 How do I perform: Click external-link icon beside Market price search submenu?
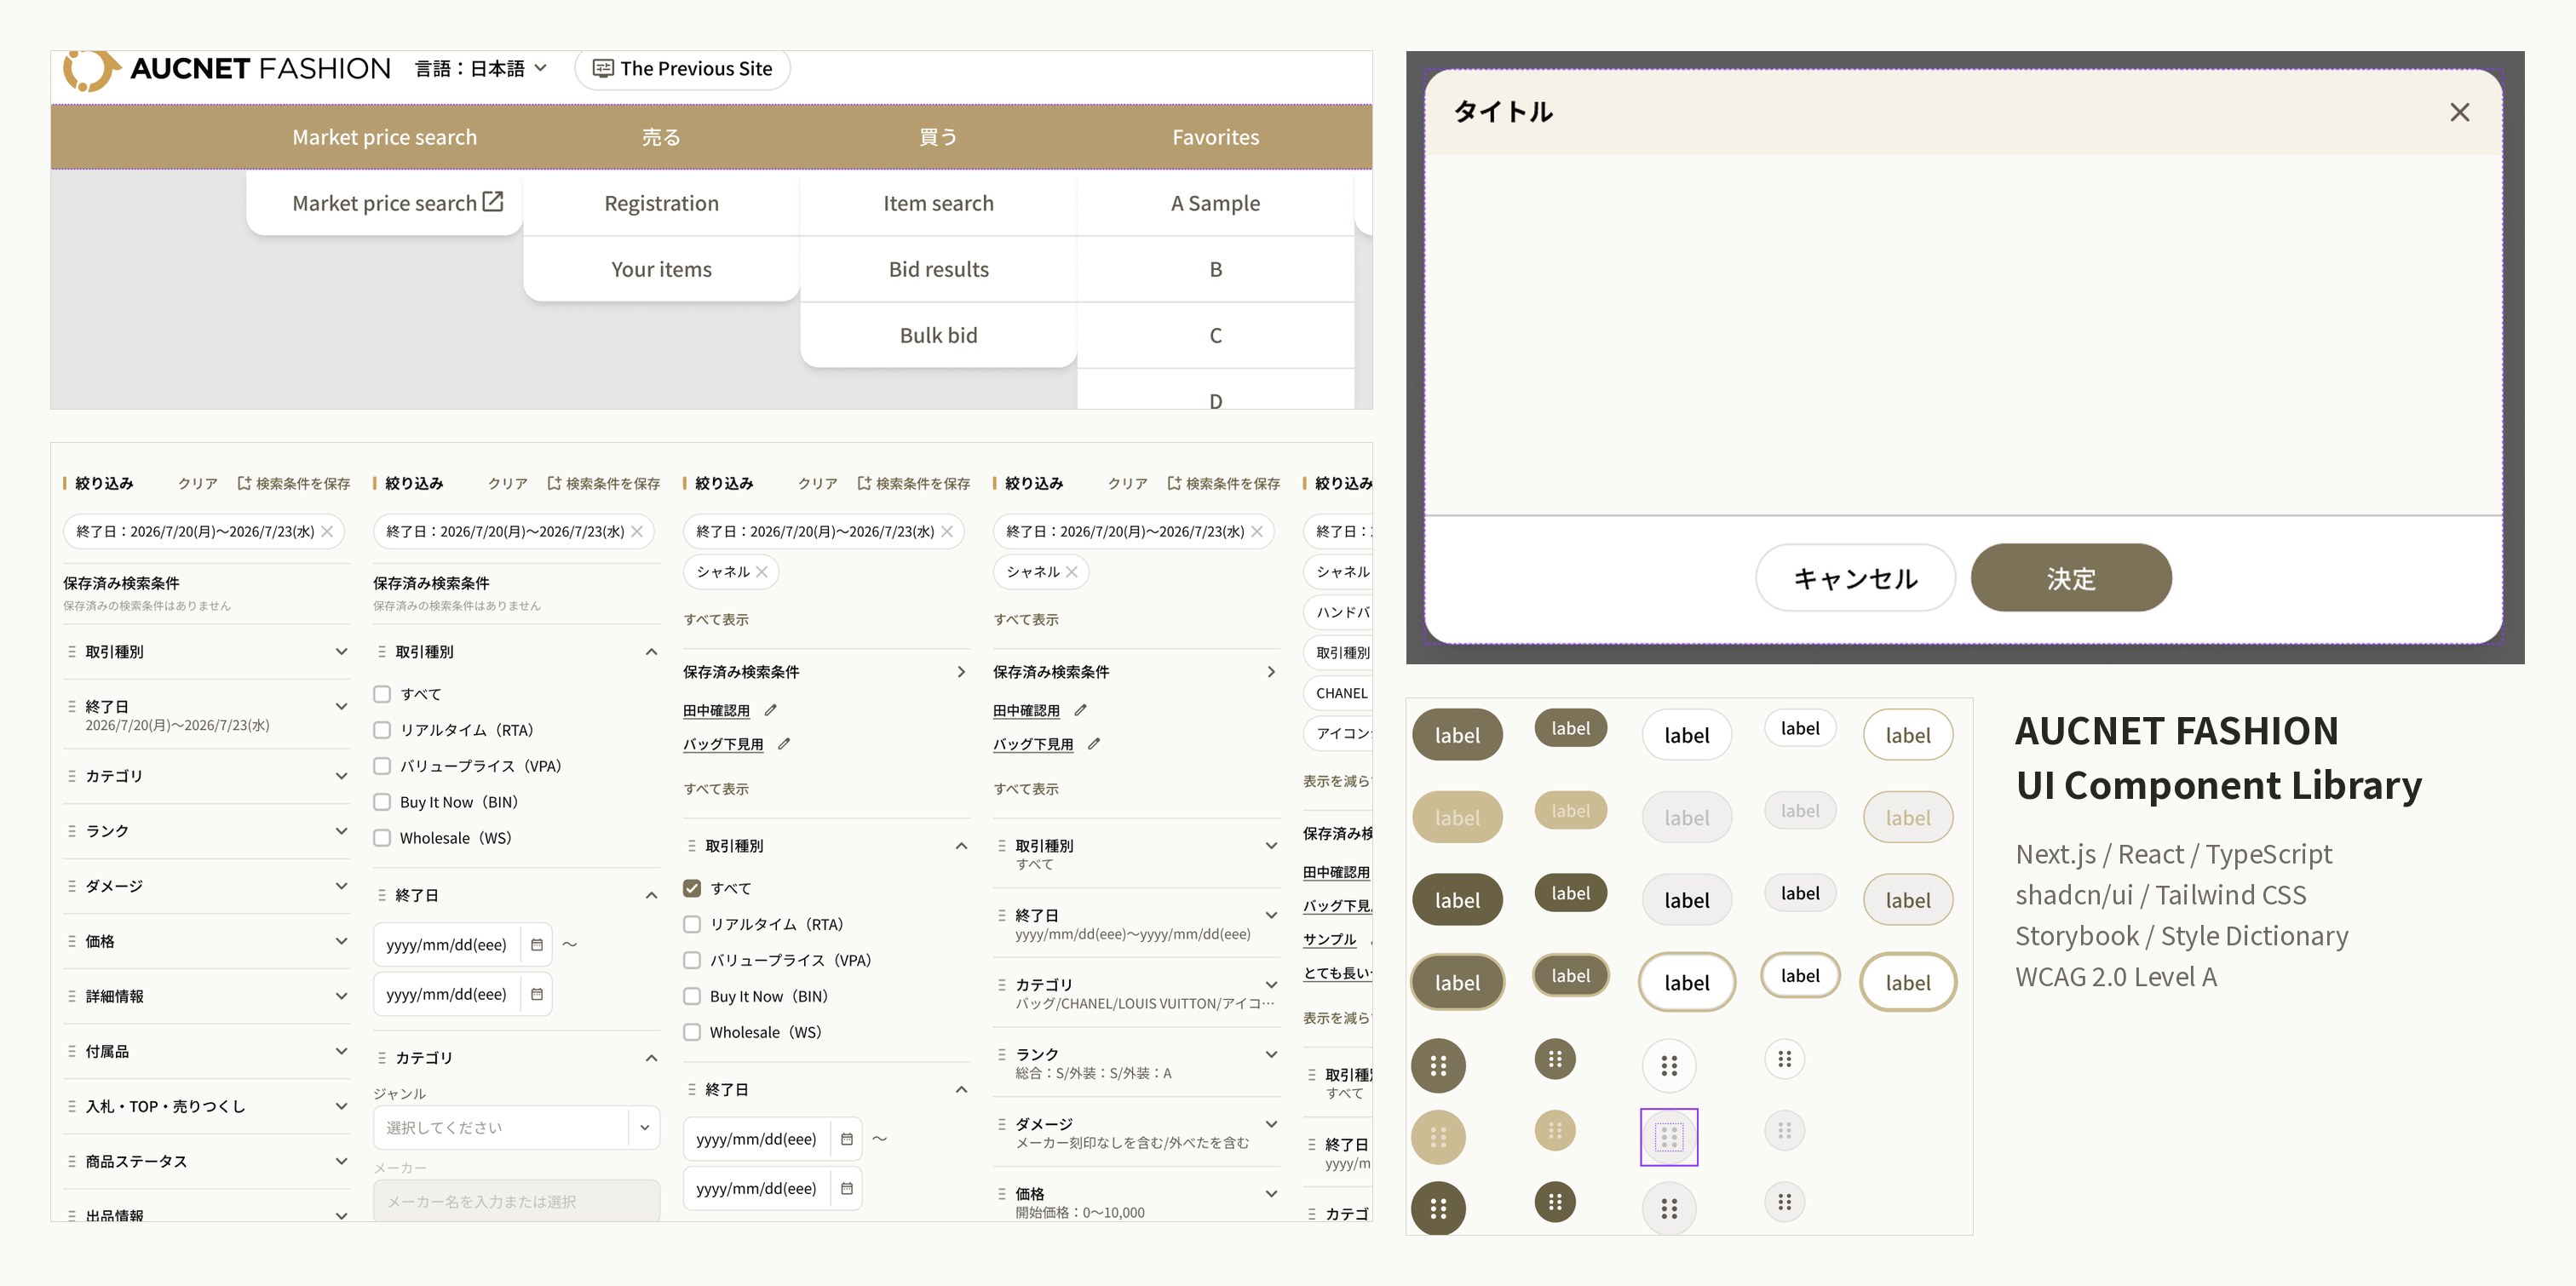[x=493, y=202]
